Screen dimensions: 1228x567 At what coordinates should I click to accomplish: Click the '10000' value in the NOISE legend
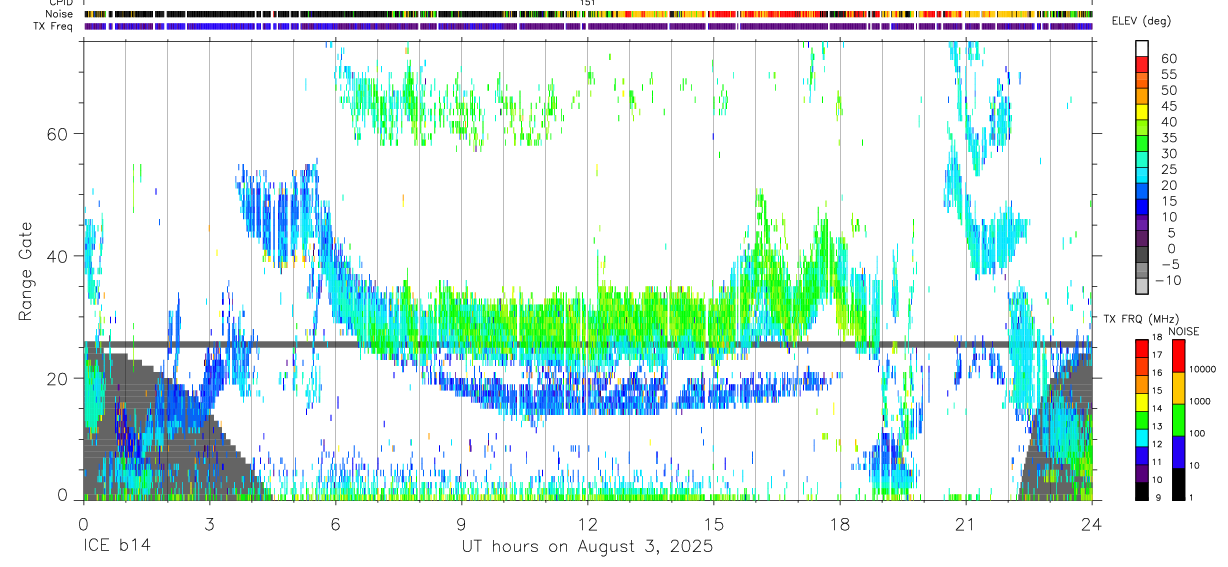coord(1202,370)
